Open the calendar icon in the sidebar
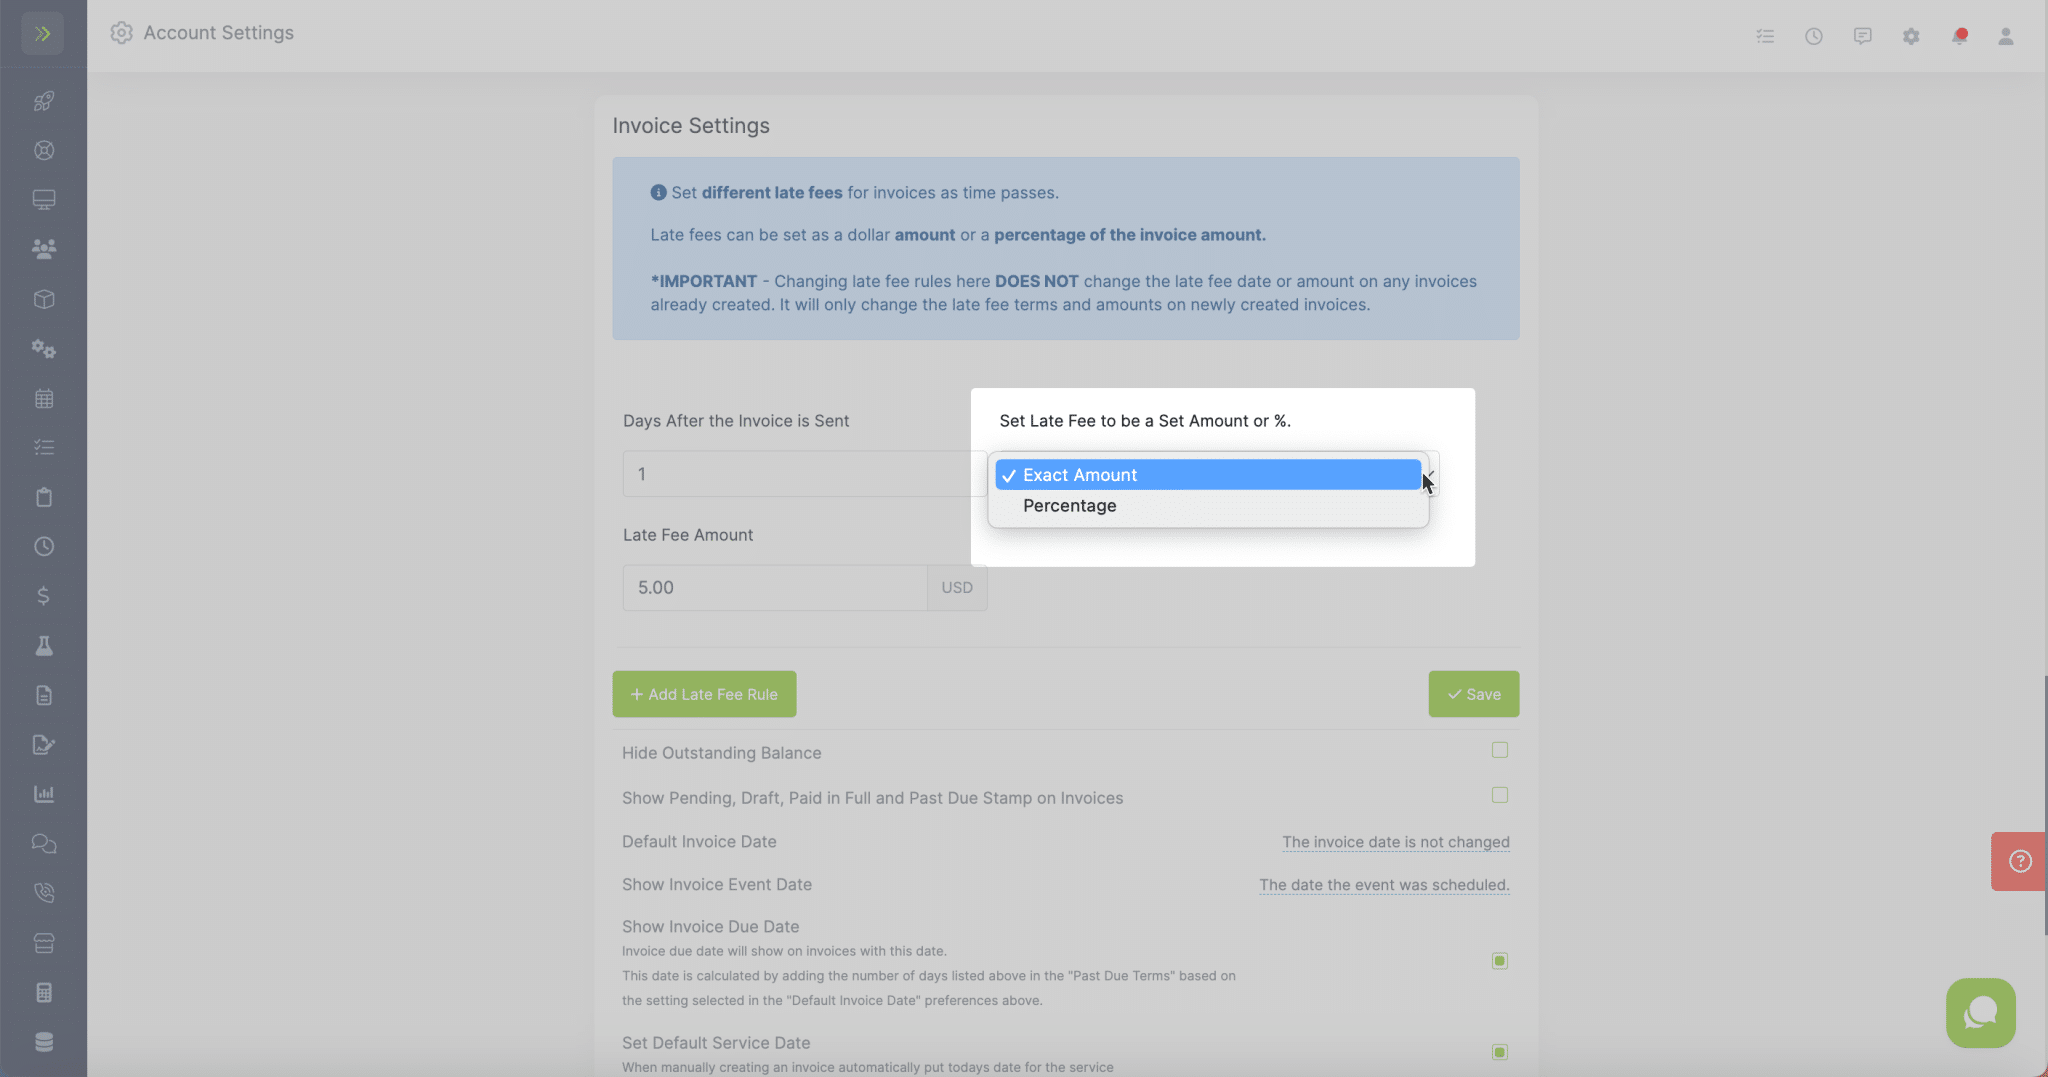The width and height of the screenshot is (2048, 1077). click(x=44, y=399)
